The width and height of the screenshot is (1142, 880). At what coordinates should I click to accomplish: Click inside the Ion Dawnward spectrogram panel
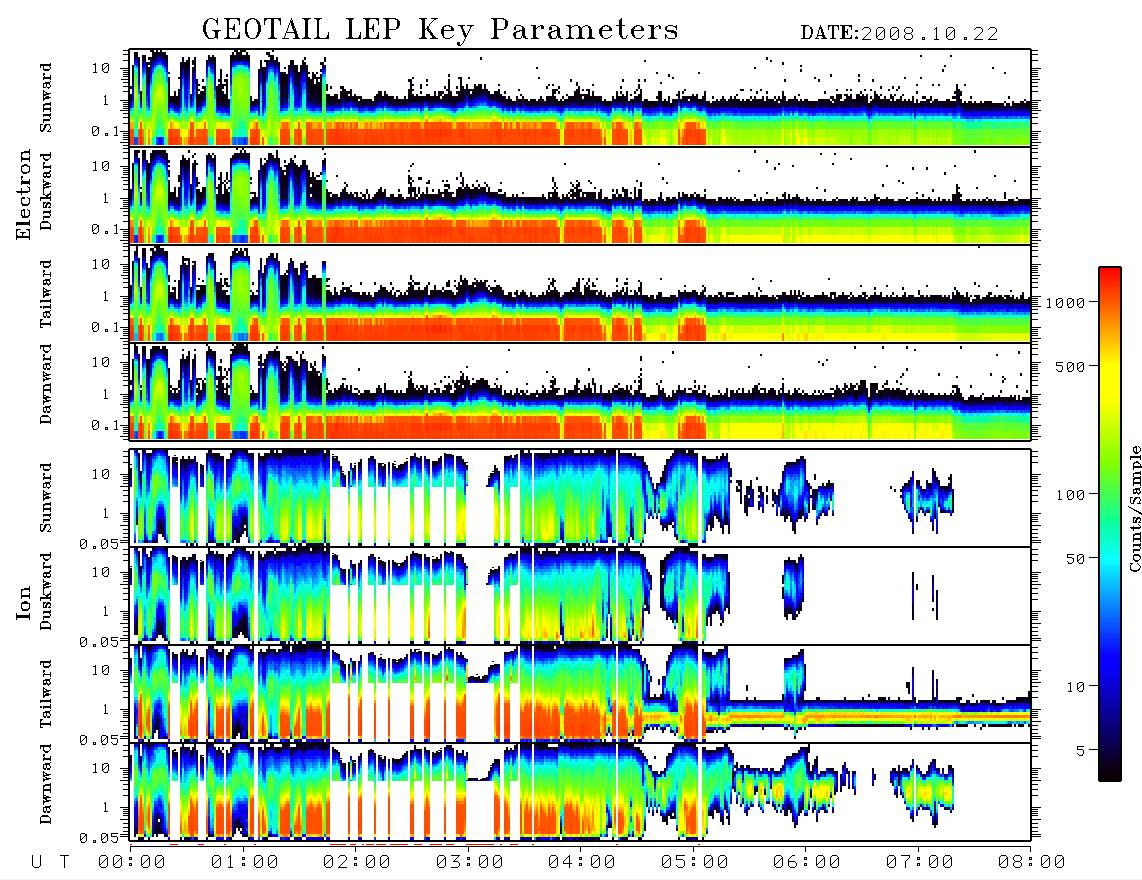(x=580, y=791)
